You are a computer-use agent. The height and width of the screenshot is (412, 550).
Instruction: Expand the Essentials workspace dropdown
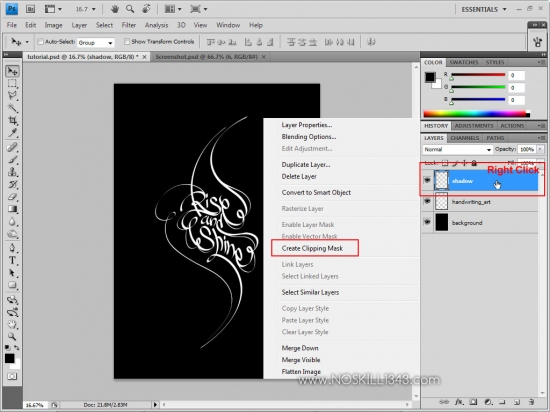tap(484, 9)
